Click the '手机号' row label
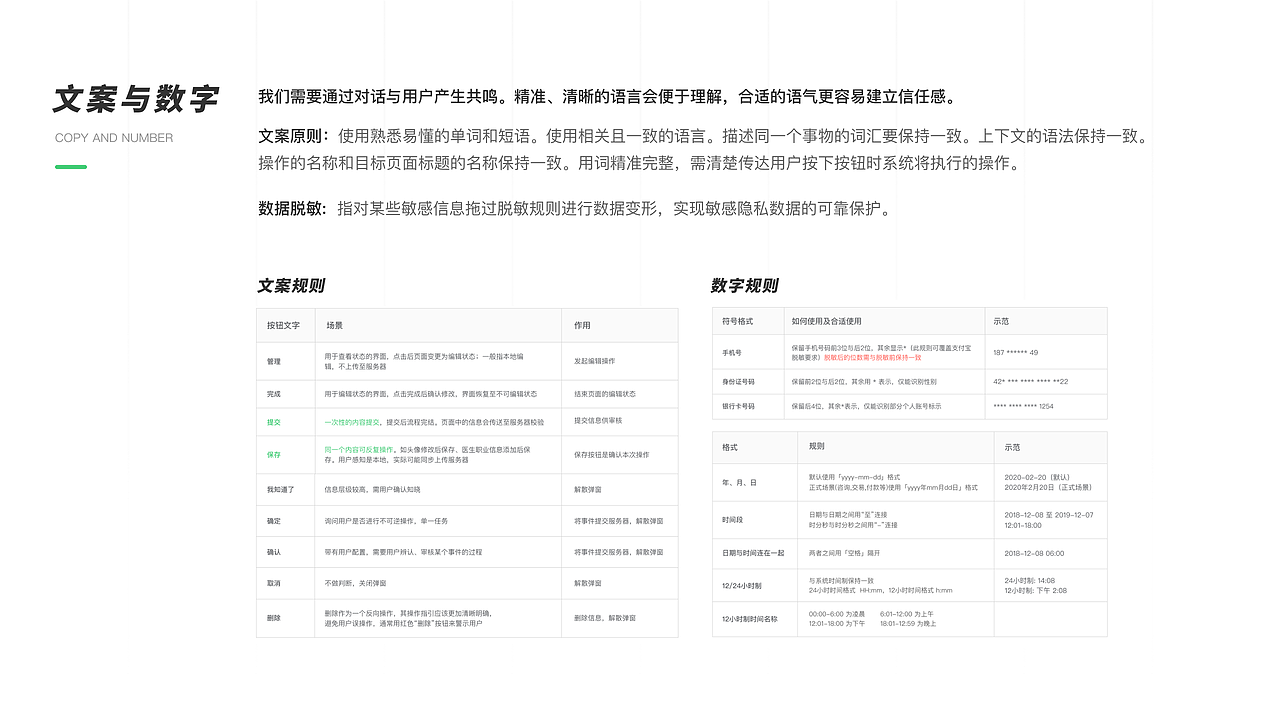This screenshot has width=1280, height=720. [732, 352]
